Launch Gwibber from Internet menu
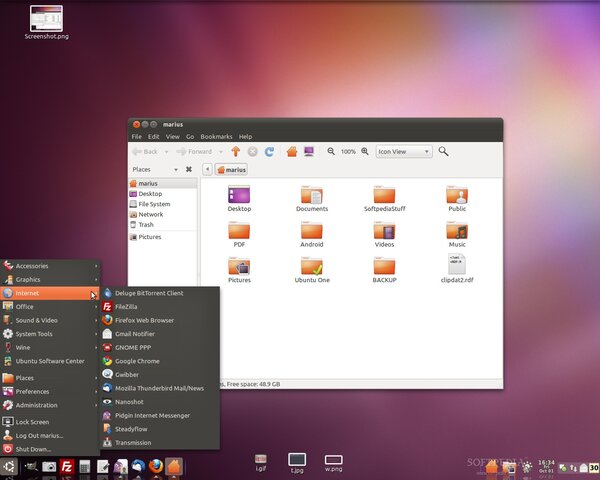 coord(160,375)
